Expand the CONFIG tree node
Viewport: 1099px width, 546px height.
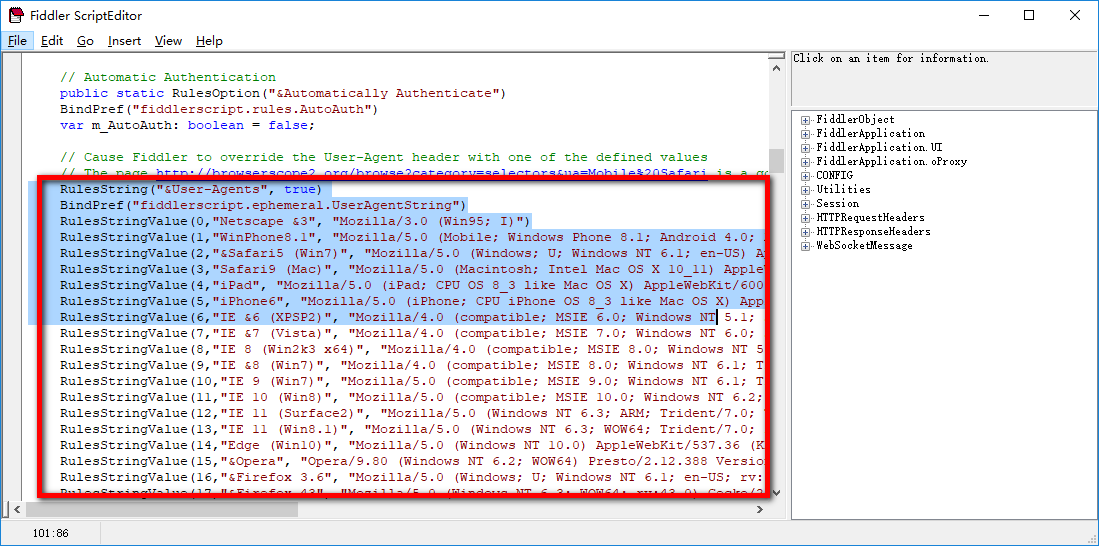point(805,176)
